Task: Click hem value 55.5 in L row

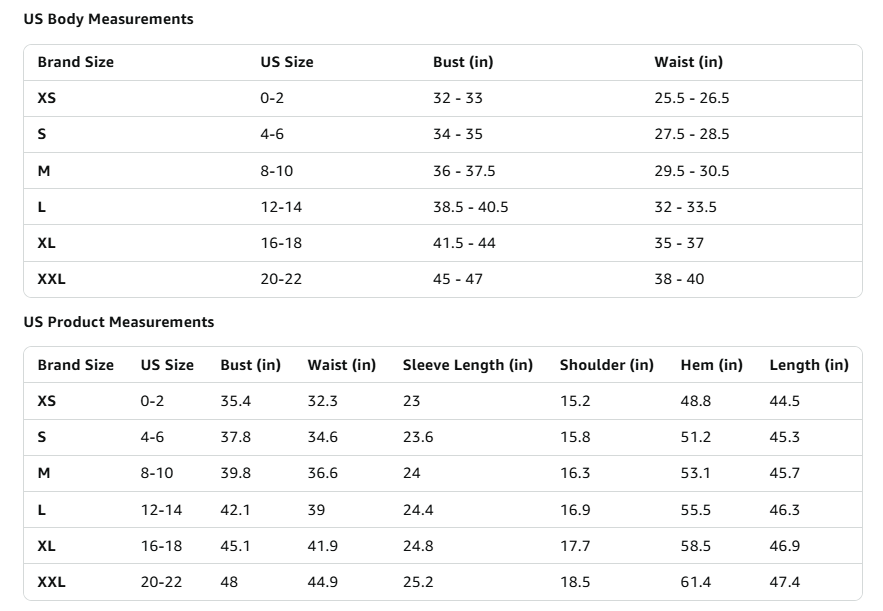Action: (x=695, y=510)
